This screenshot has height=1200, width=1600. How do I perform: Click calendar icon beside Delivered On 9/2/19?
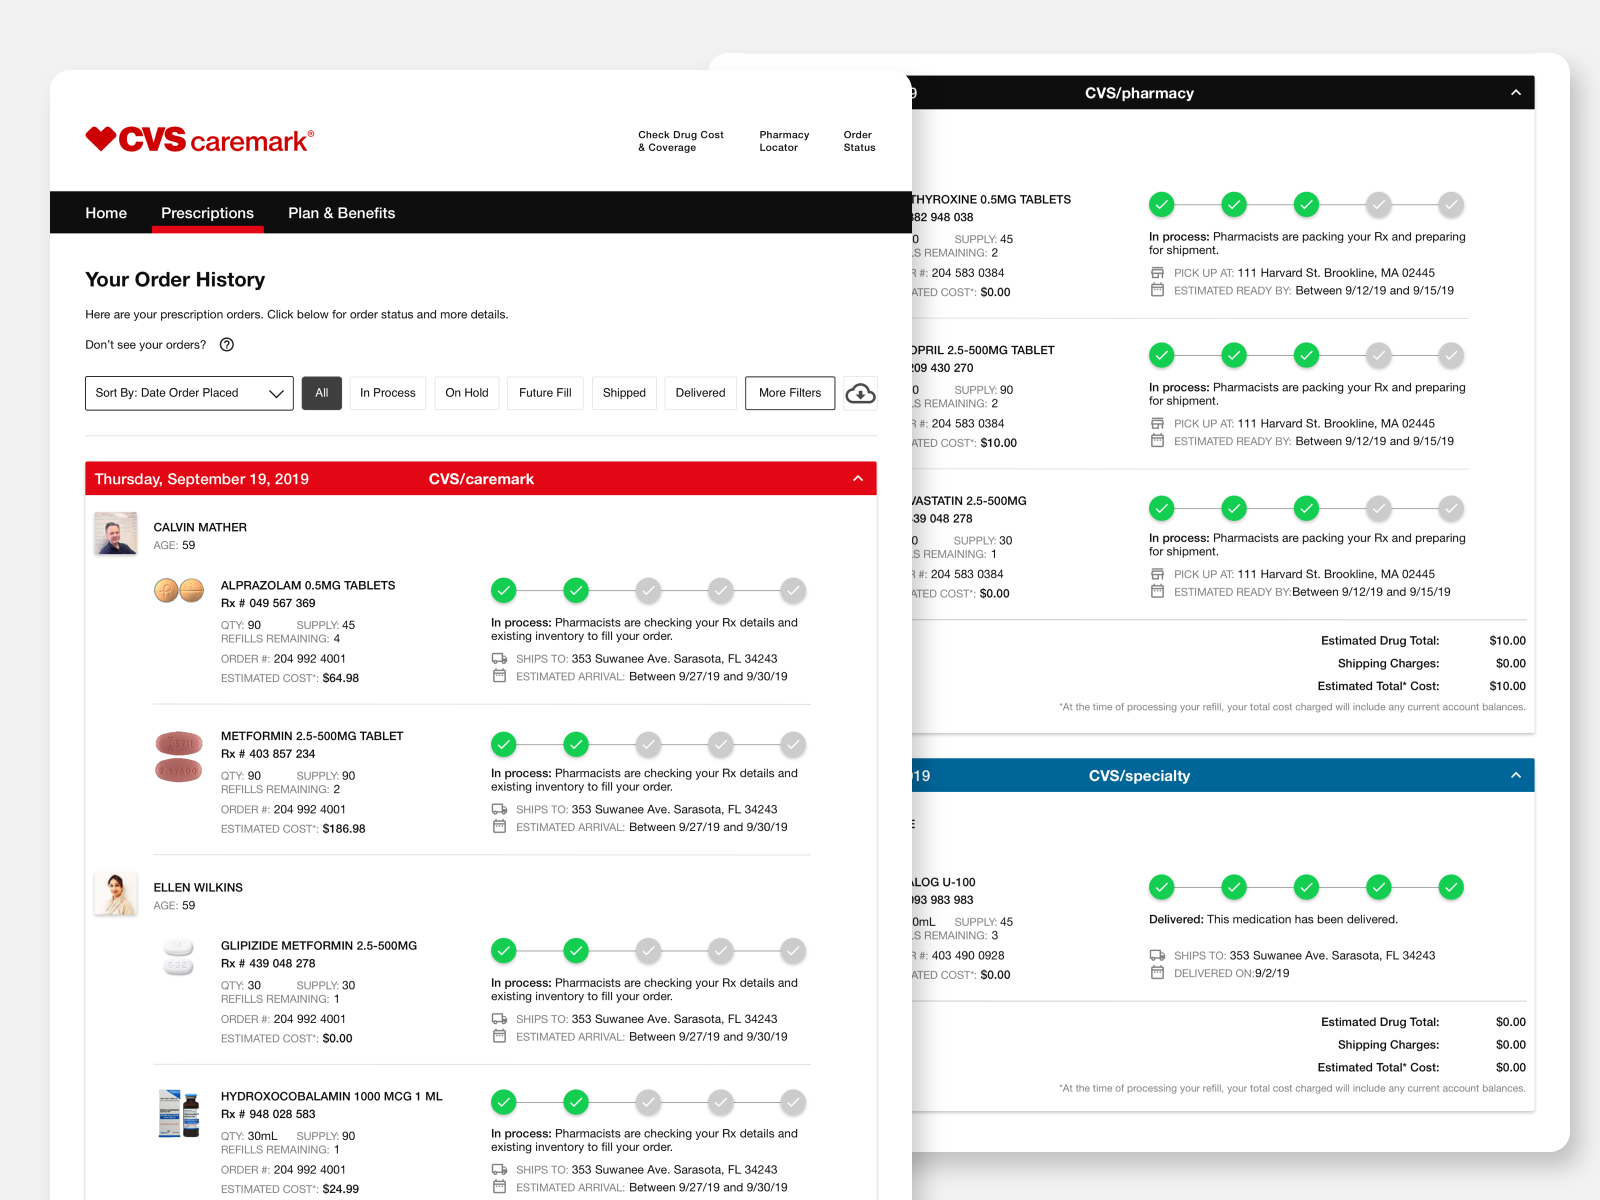[x=1157, y=973]
